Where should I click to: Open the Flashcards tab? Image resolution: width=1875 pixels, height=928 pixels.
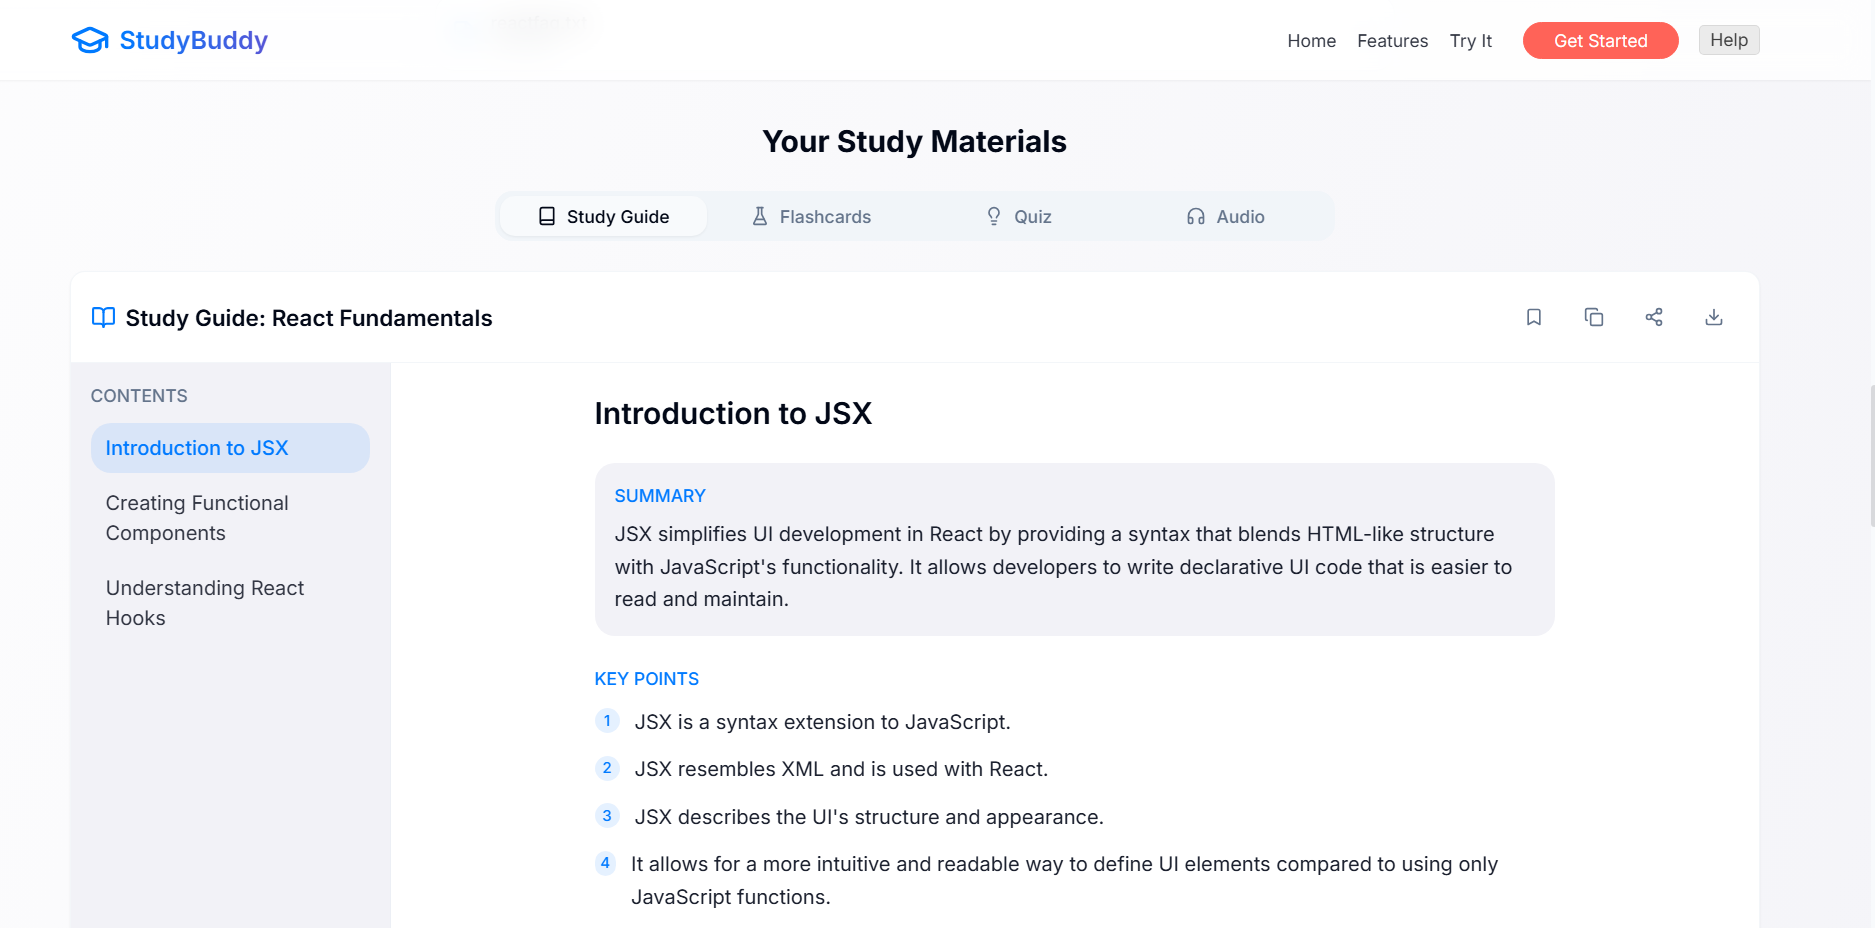click(811, 216)
